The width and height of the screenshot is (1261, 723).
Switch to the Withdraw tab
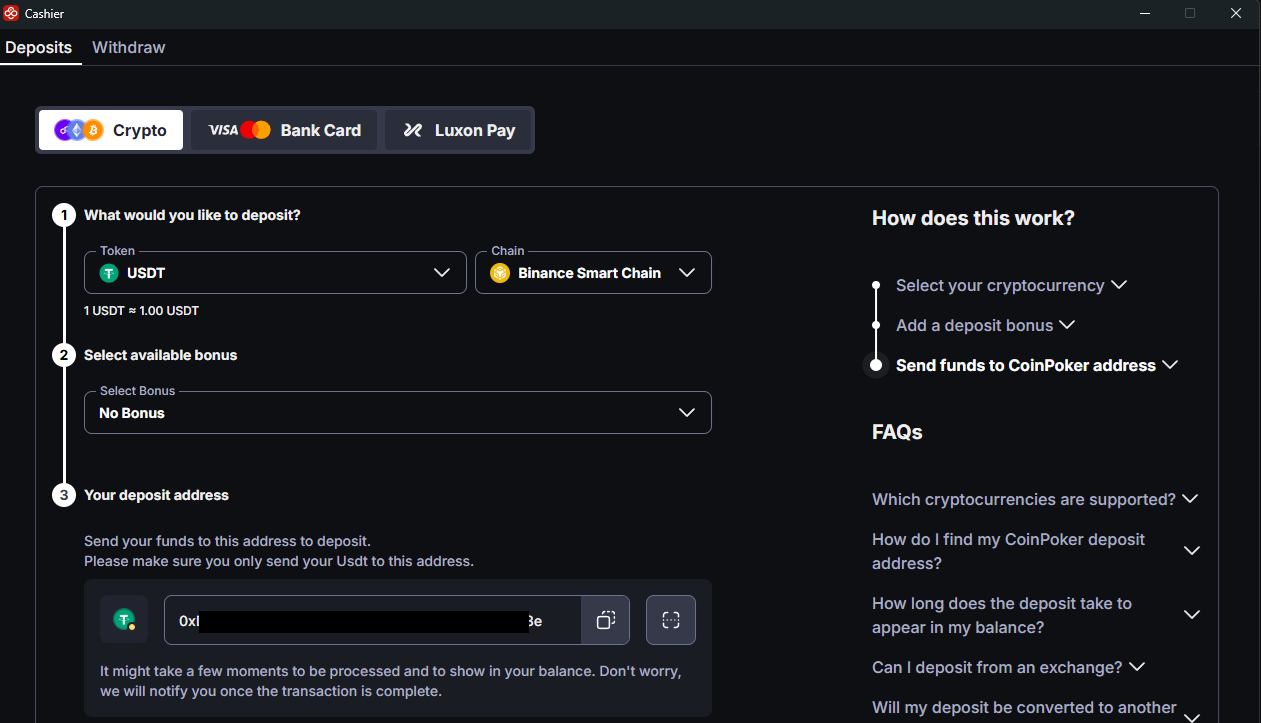pyautogui.click(x=128, y=47)
